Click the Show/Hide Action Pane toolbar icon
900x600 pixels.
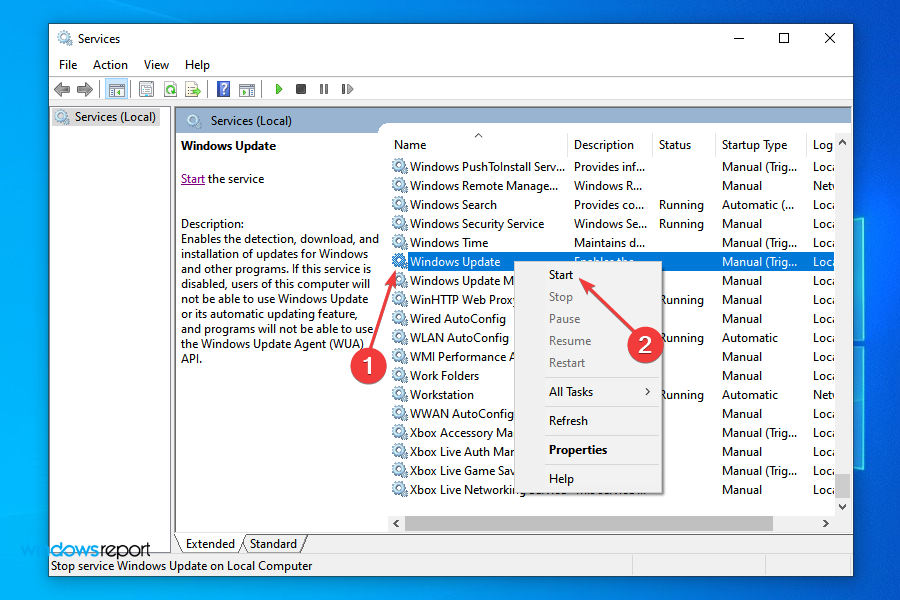(x=245, y=89)
